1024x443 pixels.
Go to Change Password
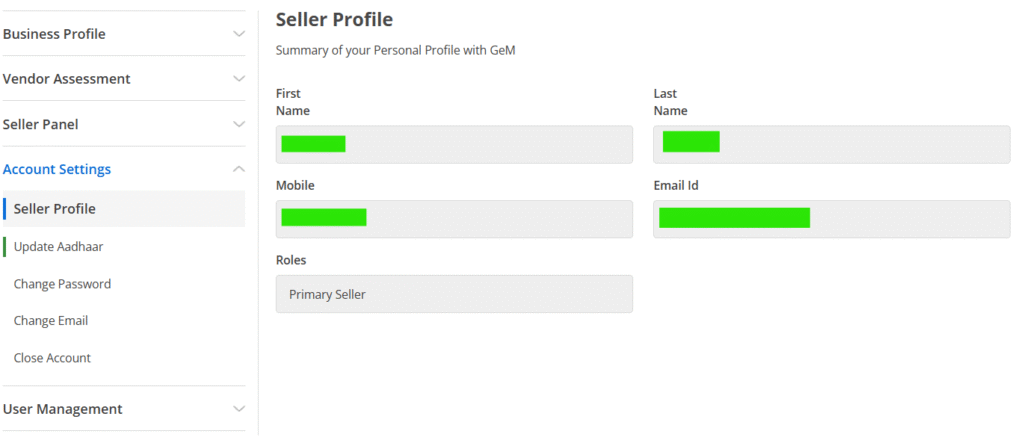pos(62,284)
